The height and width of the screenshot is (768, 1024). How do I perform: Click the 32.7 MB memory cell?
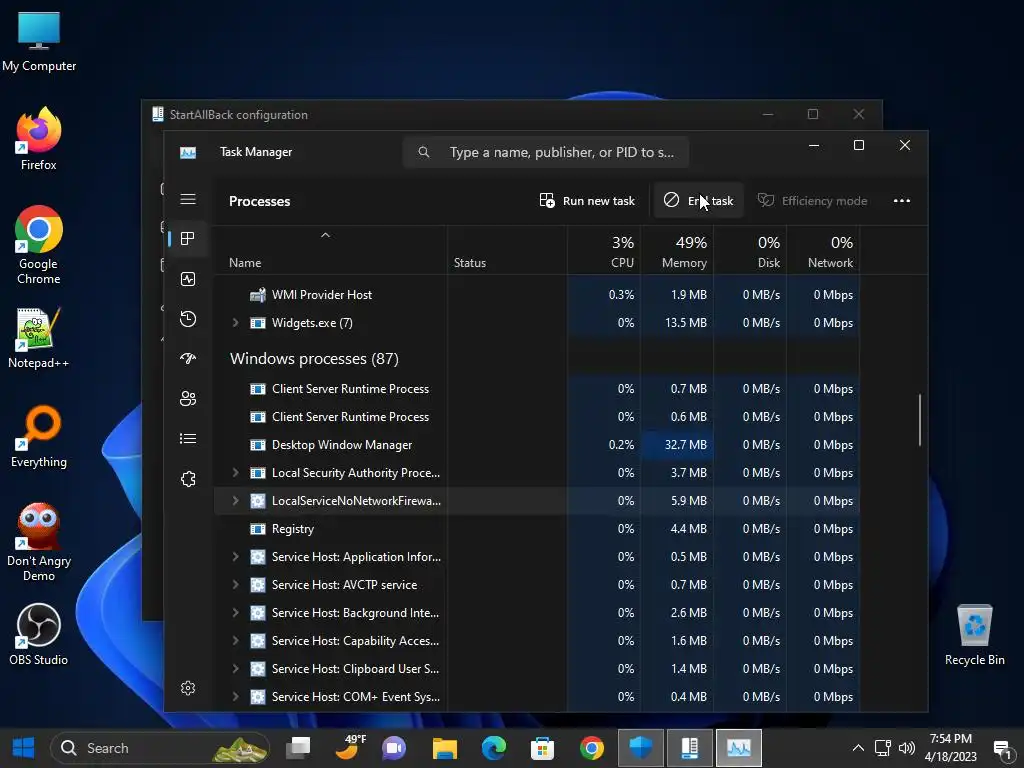[x=677, y=445]
